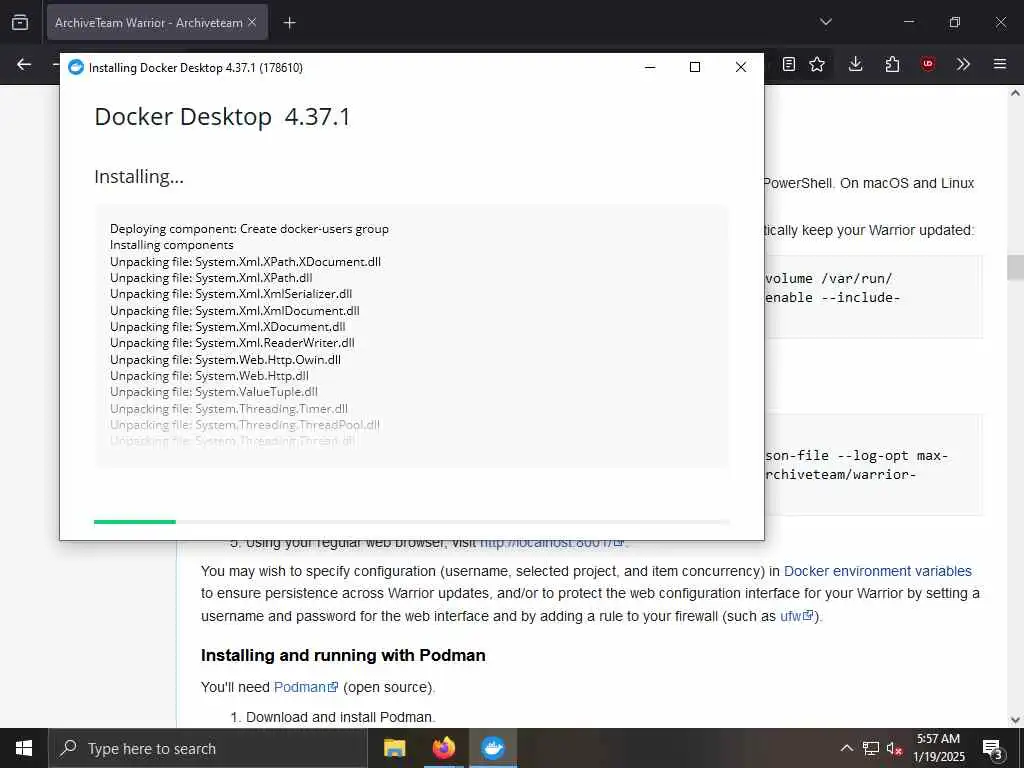Click the Docker whale icon in installer title
This screenshot has height=768, width=1024.
[76, 67]
